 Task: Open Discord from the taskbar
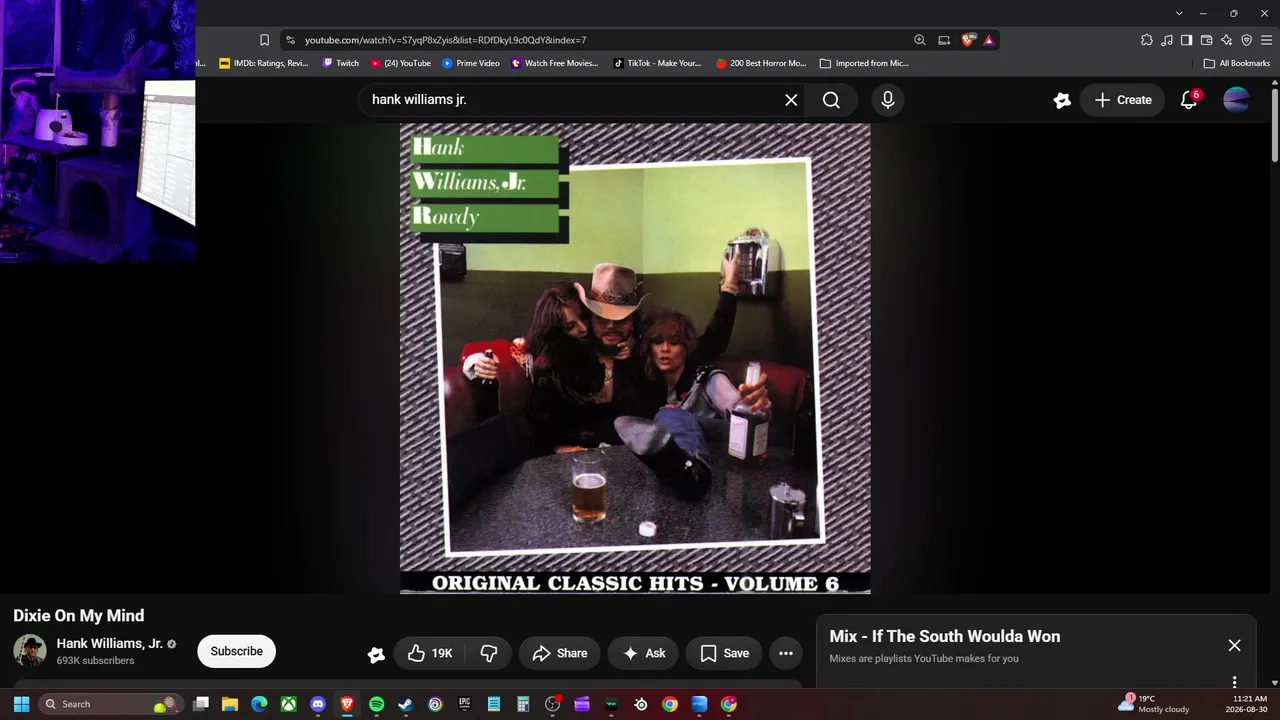coord(318,704)
